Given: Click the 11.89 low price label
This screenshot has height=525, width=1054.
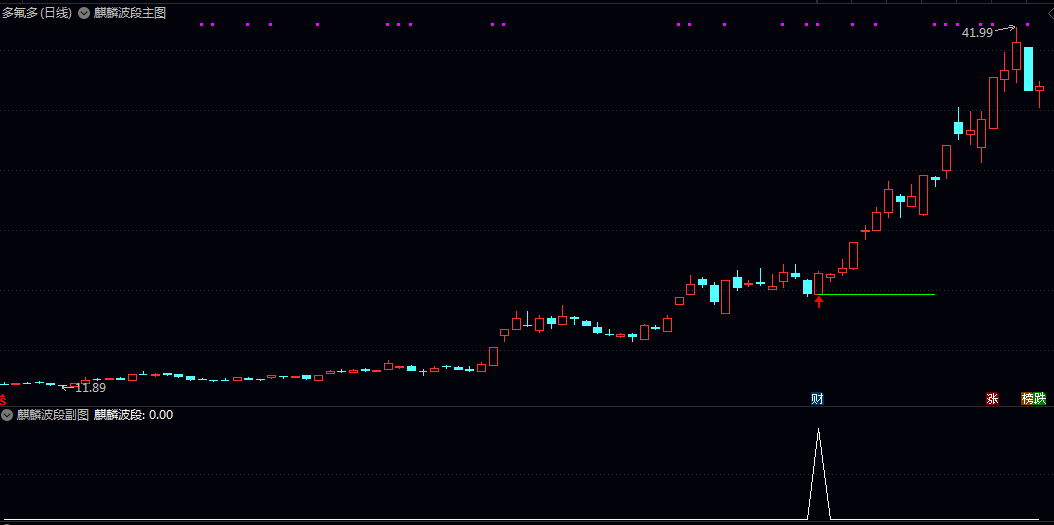Looking at the screenshot, I should click(90, 388).
